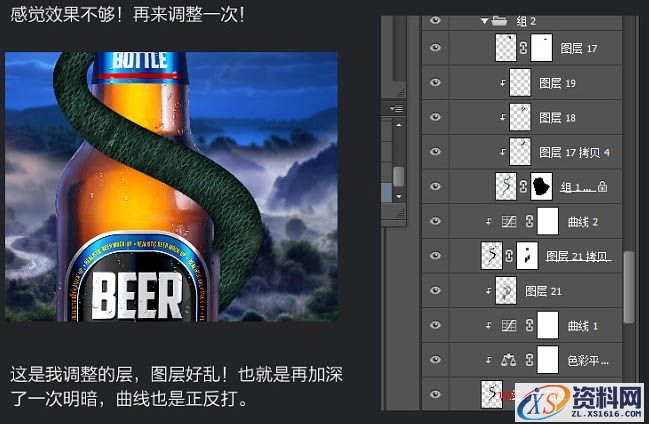Select layer name 图层 19
649x424 pixels.
pos(557,83)
